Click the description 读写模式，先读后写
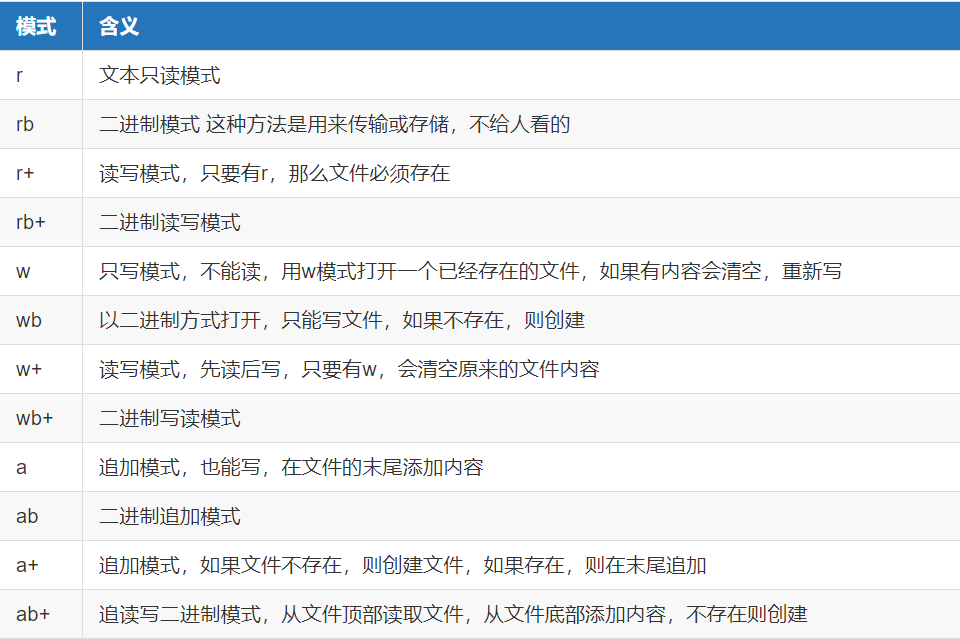The image size is (960, 639). tap(349, 369)
